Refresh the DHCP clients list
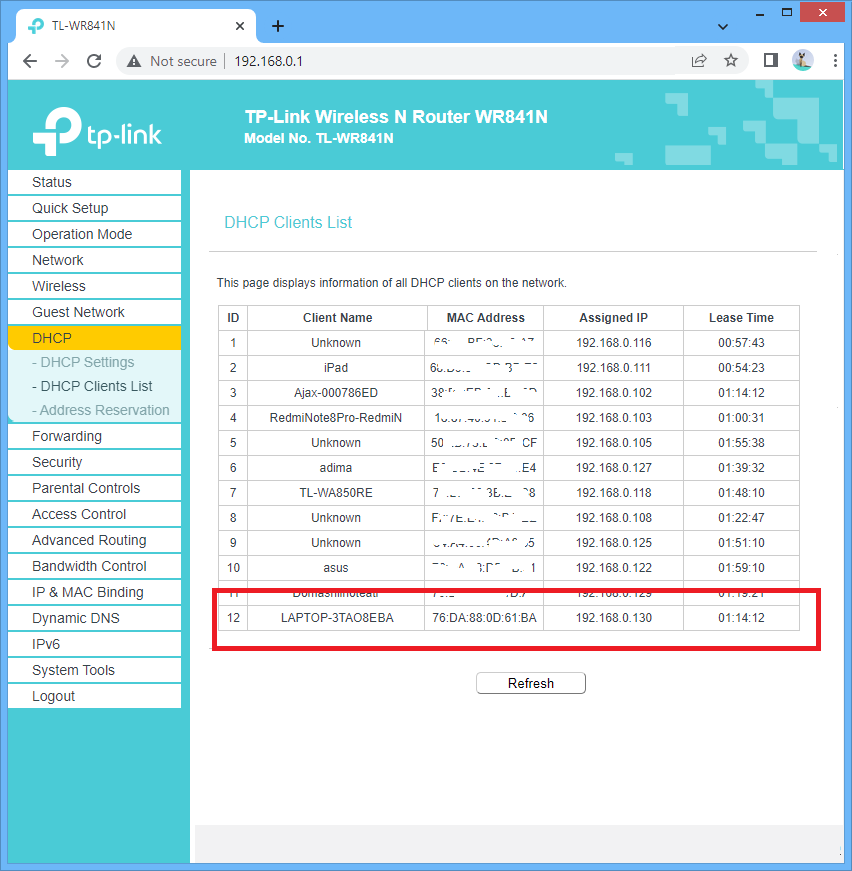852x871 pixels. (x=531, y=683)
